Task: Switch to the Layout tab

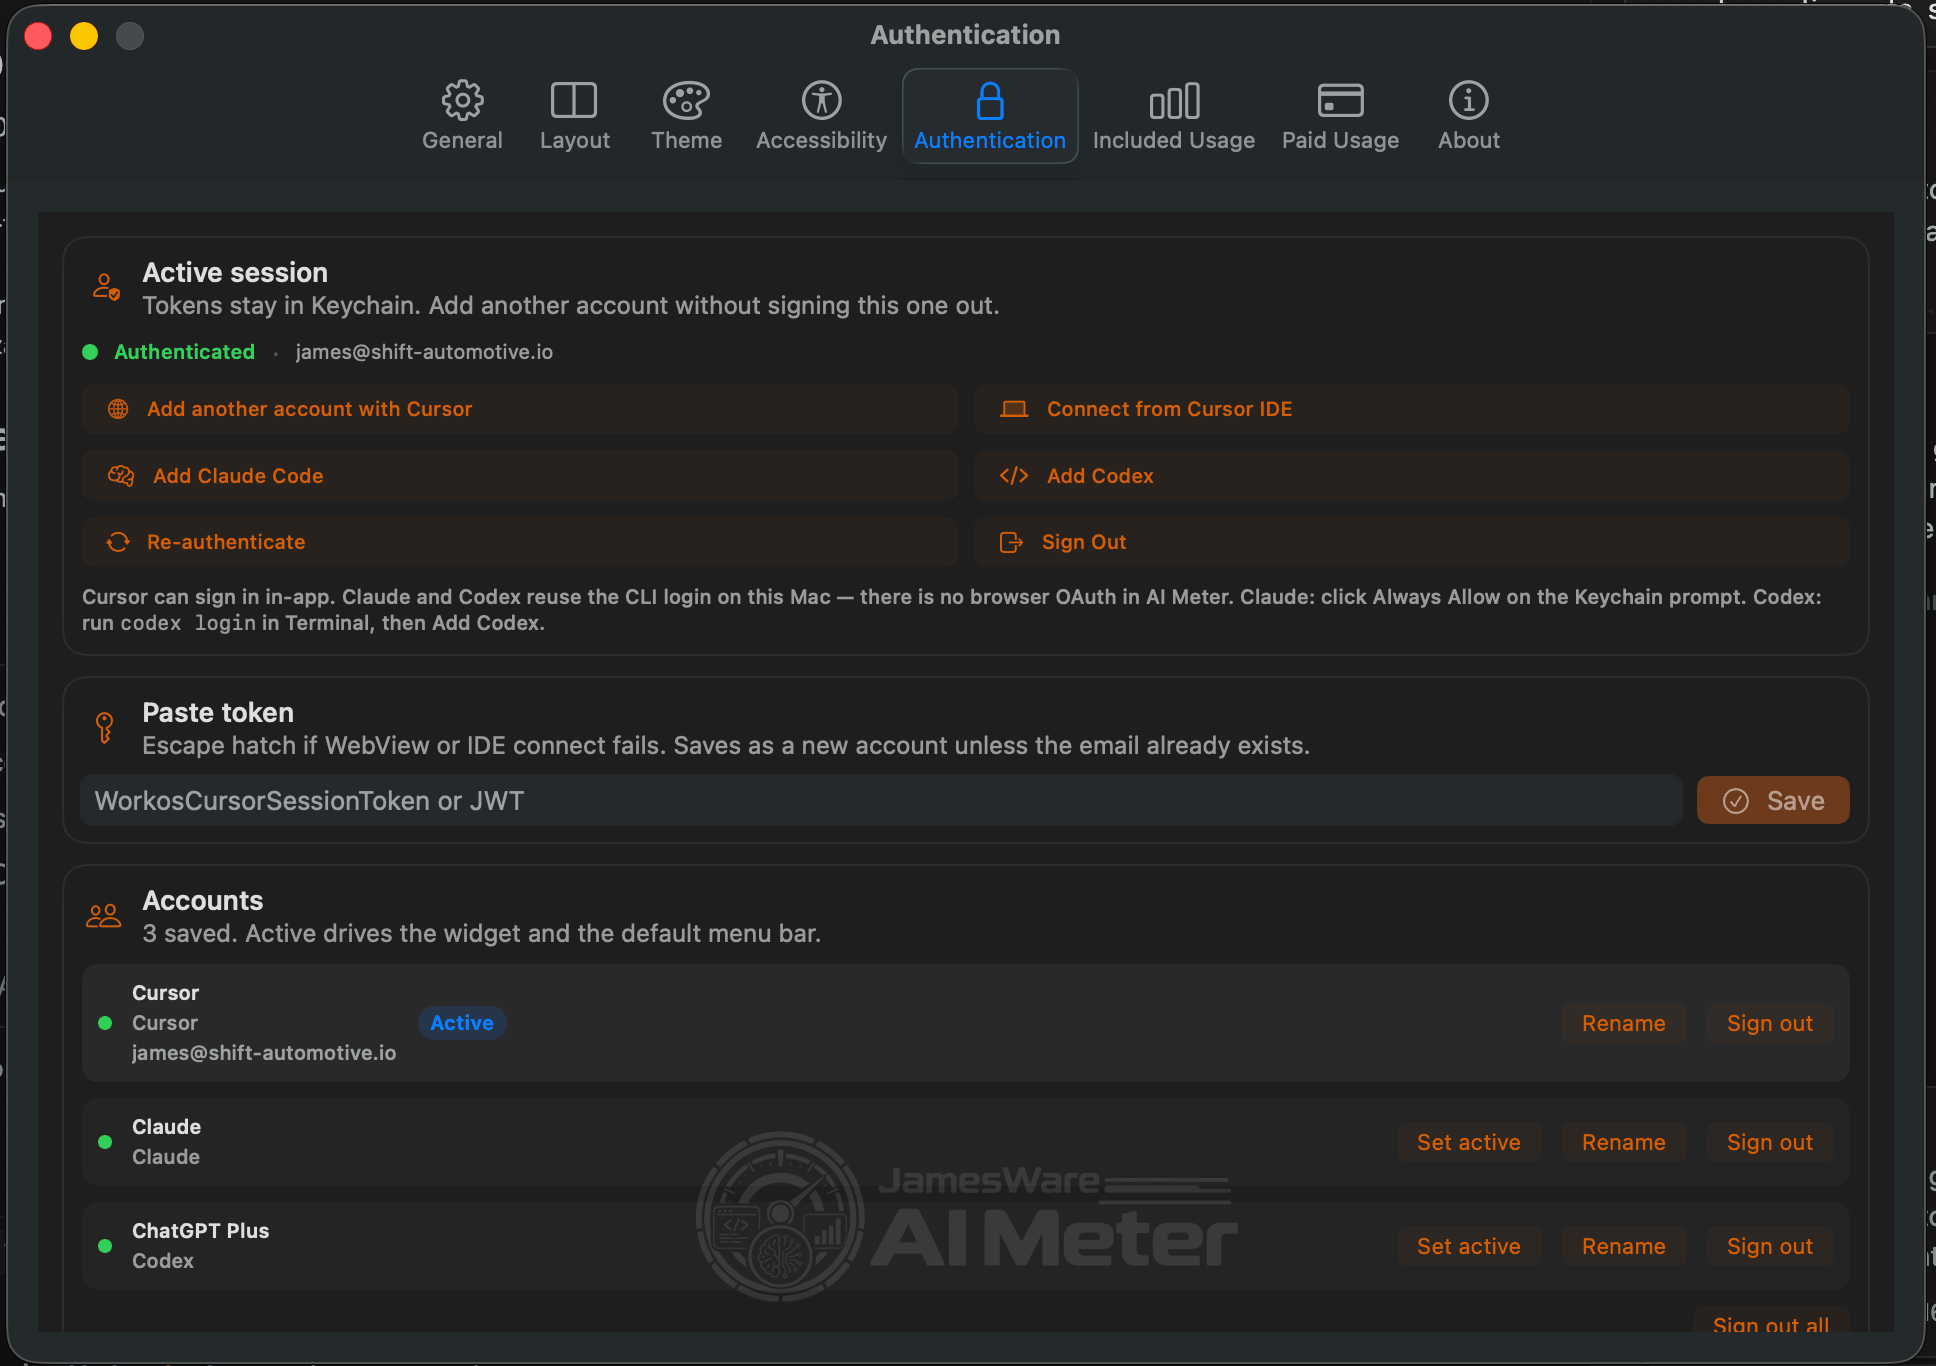Action: coord(574,116)
